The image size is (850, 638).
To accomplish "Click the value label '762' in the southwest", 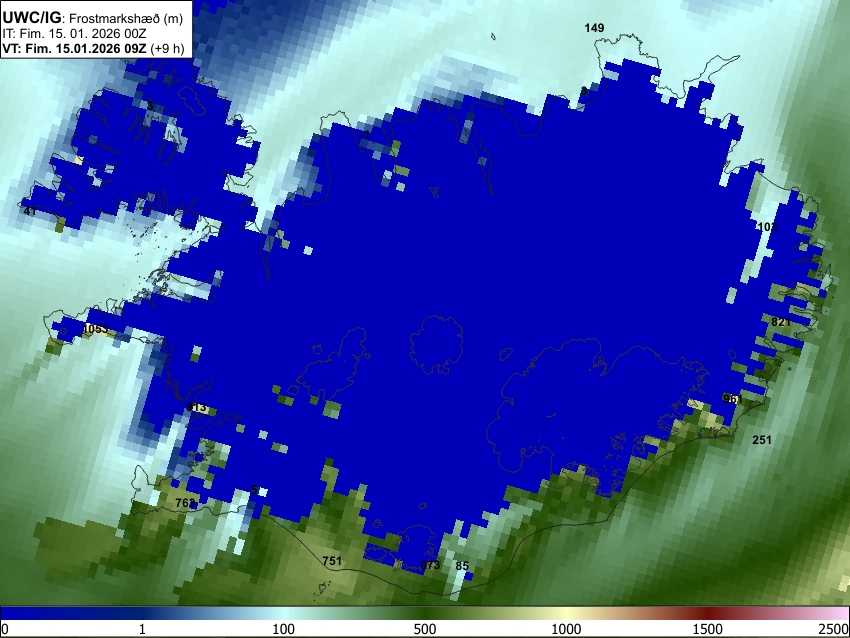I will pyautogui.click(x=185, y=502).
